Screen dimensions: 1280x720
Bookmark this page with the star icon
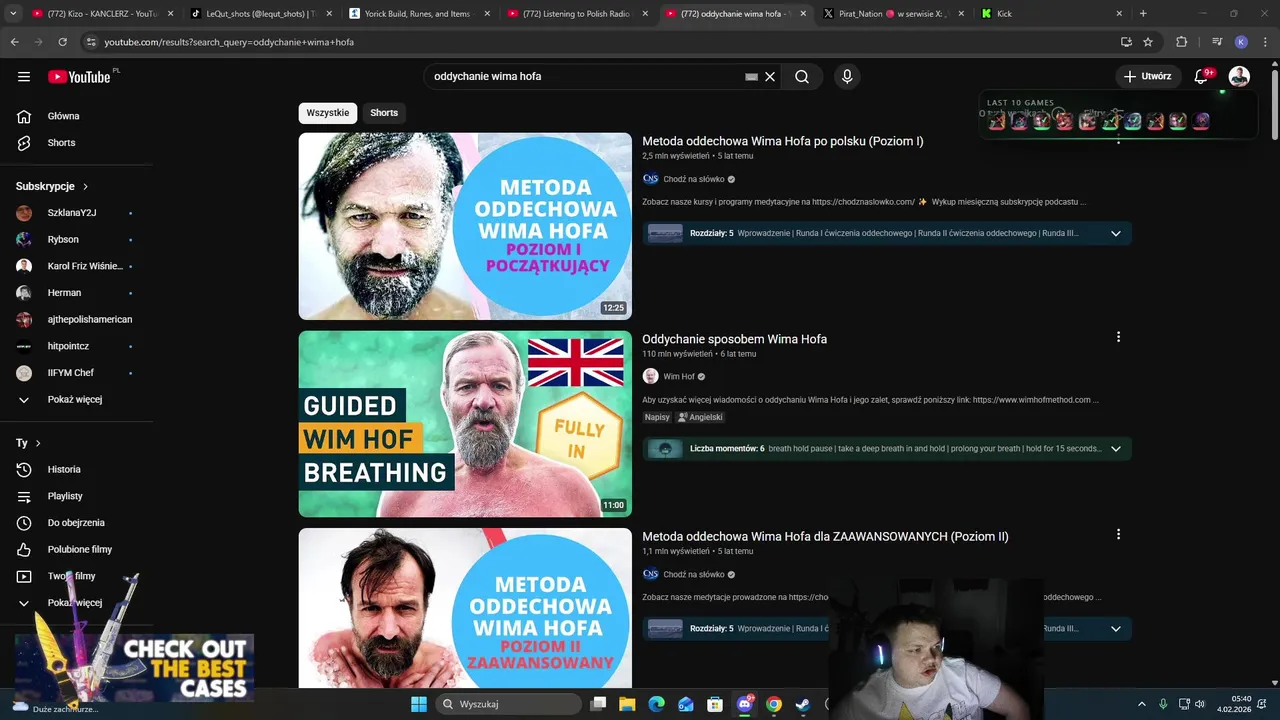point(1148,42)
